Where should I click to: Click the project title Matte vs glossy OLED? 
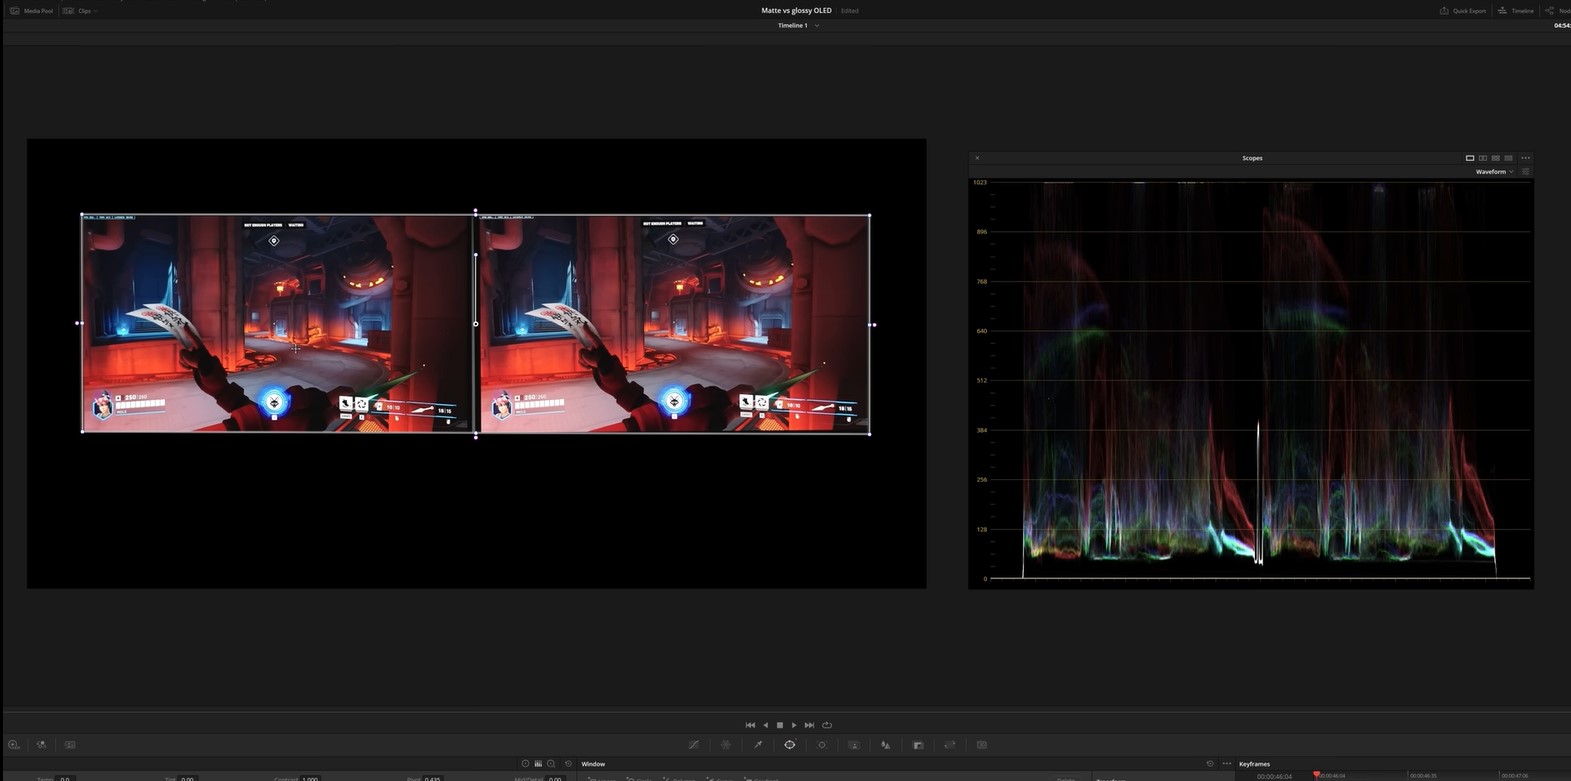tap(796, 10)
